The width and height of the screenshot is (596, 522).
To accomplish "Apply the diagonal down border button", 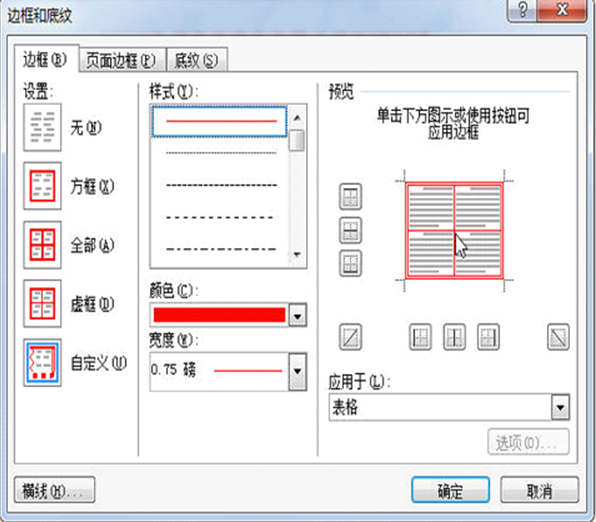I will pos(558,336).
